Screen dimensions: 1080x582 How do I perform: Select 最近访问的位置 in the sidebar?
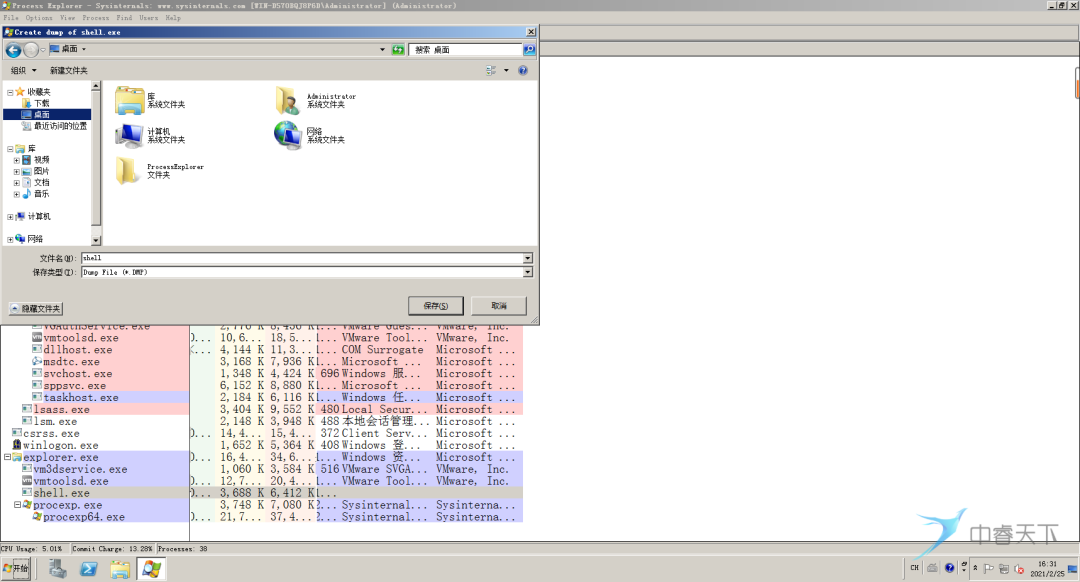coord(54,126)
